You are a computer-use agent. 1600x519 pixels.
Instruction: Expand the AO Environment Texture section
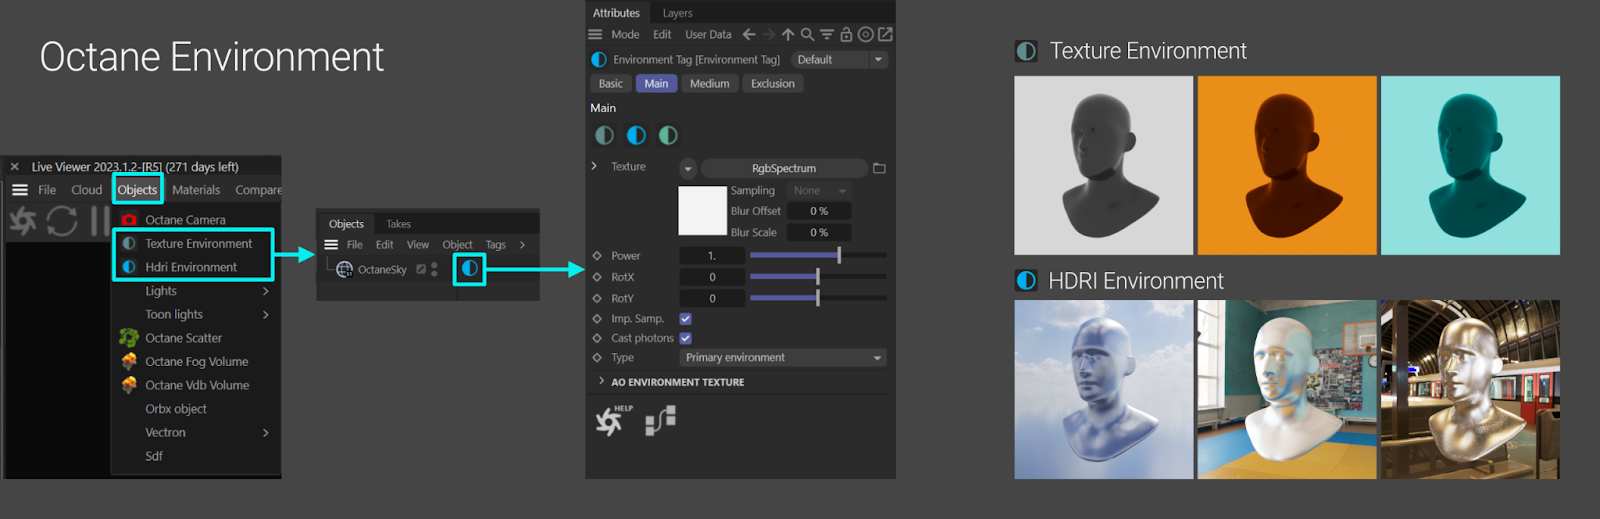pyautogui.click(x=601, y=381)
